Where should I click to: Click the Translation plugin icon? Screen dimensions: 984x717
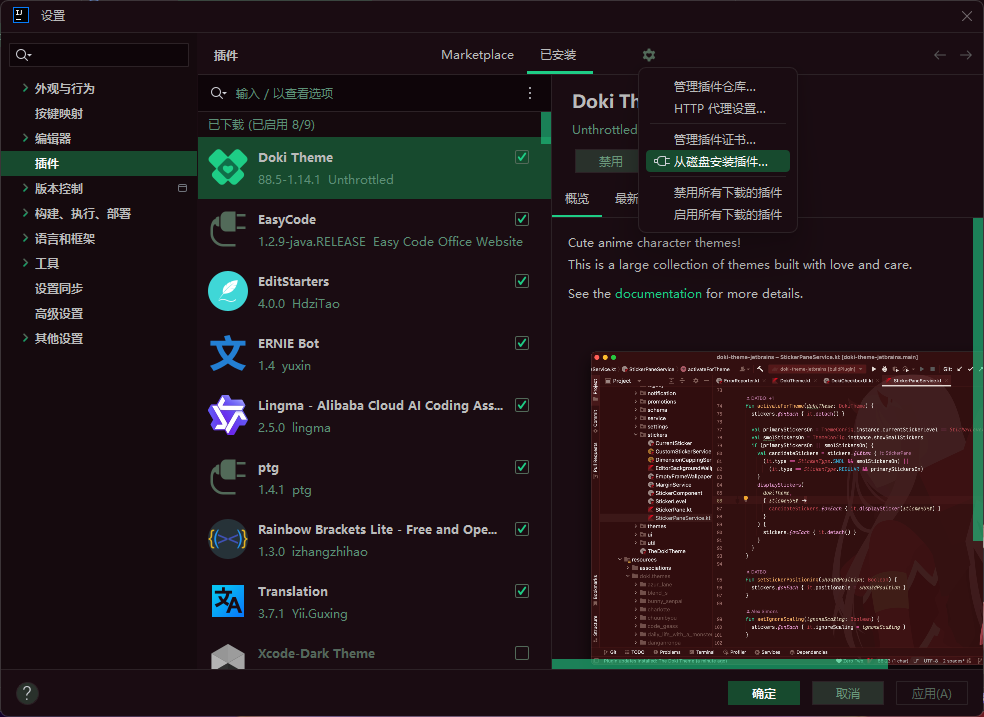click(x=227, y=601)
